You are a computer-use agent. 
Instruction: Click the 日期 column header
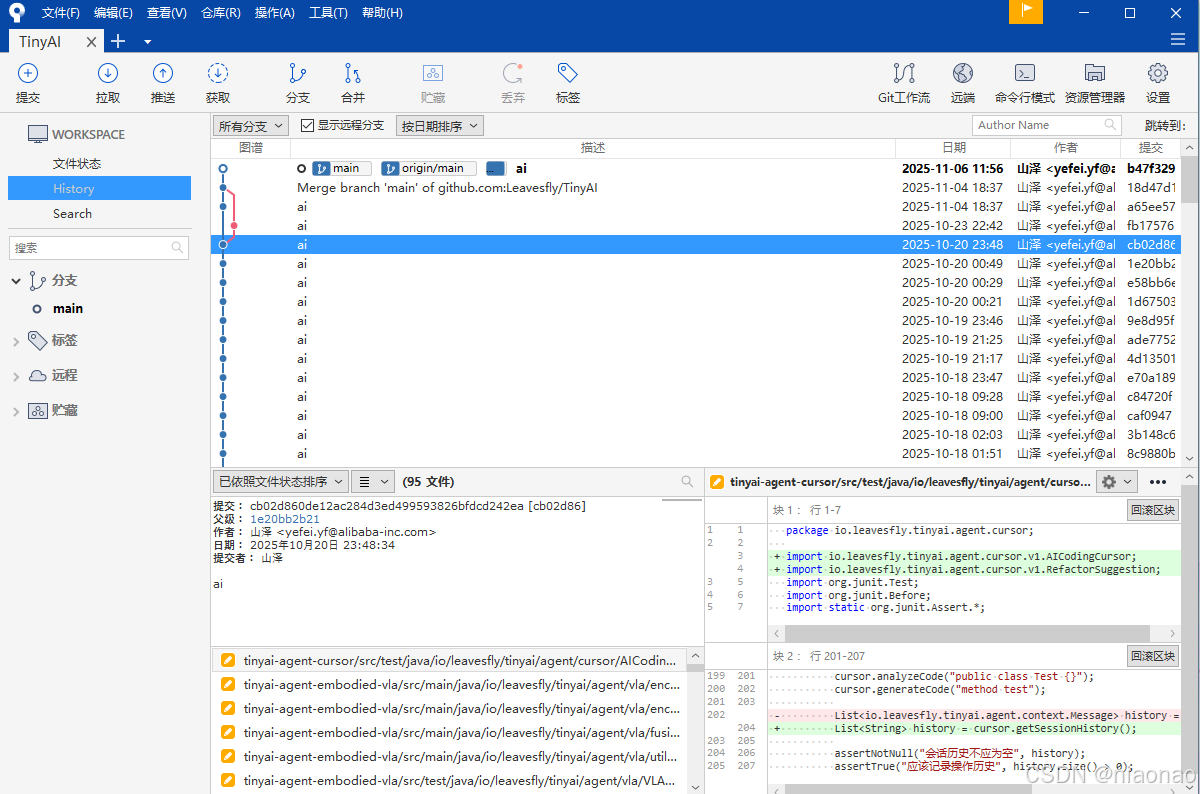tap(953, 148)
